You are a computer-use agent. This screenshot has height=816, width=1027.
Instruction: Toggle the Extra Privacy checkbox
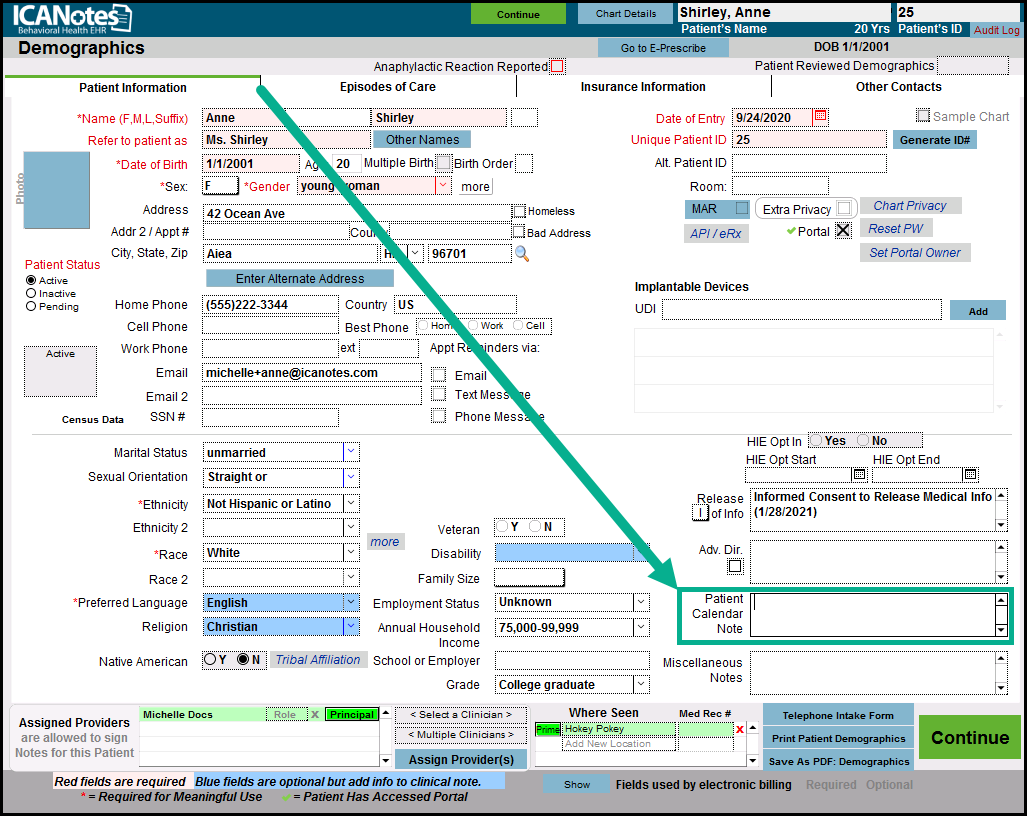point(845,209)
